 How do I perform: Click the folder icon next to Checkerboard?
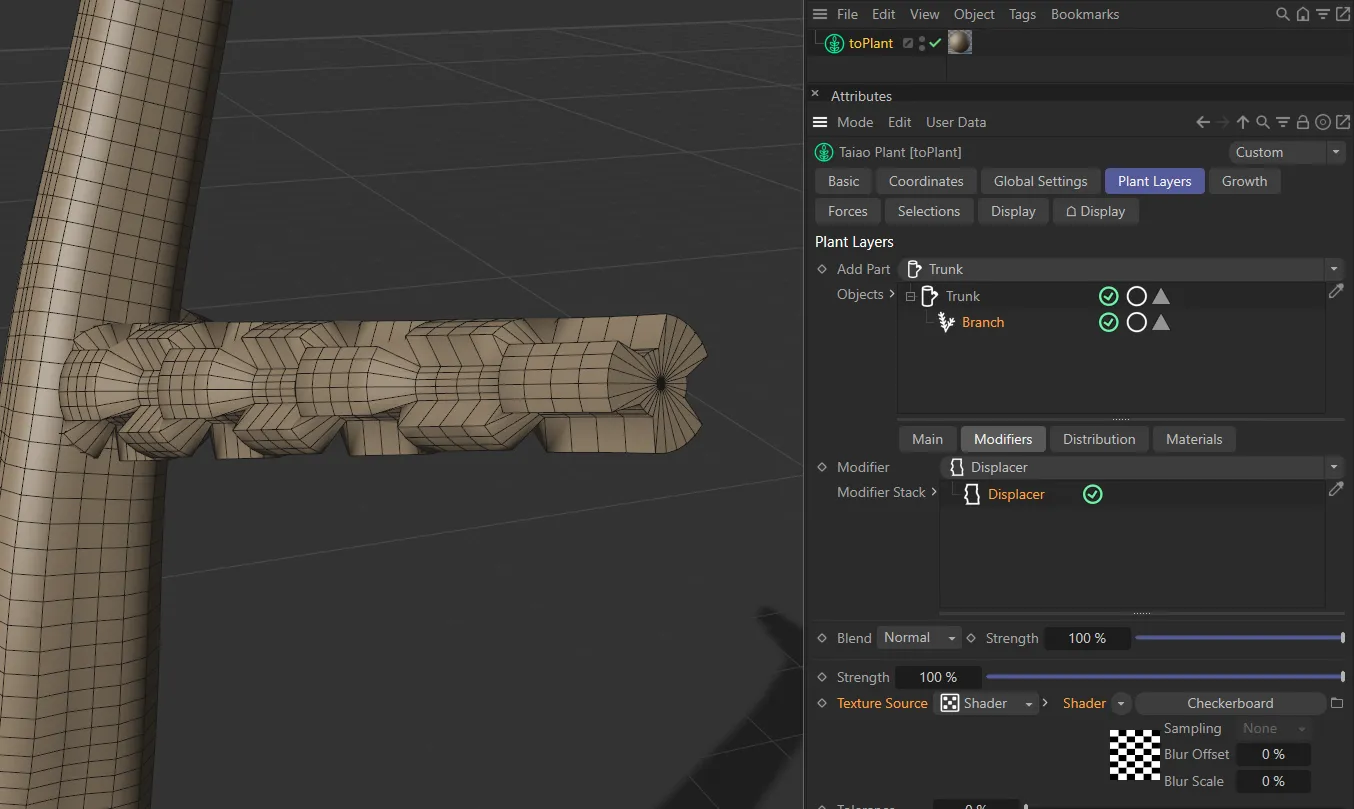pos(1337,704)
